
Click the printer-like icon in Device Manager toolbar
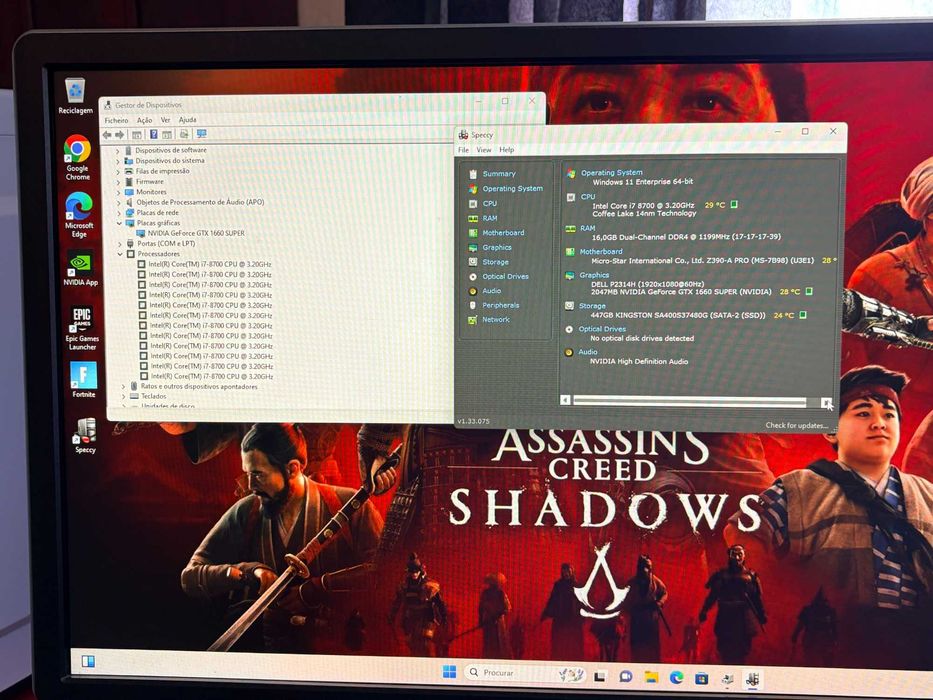[184, 134]
